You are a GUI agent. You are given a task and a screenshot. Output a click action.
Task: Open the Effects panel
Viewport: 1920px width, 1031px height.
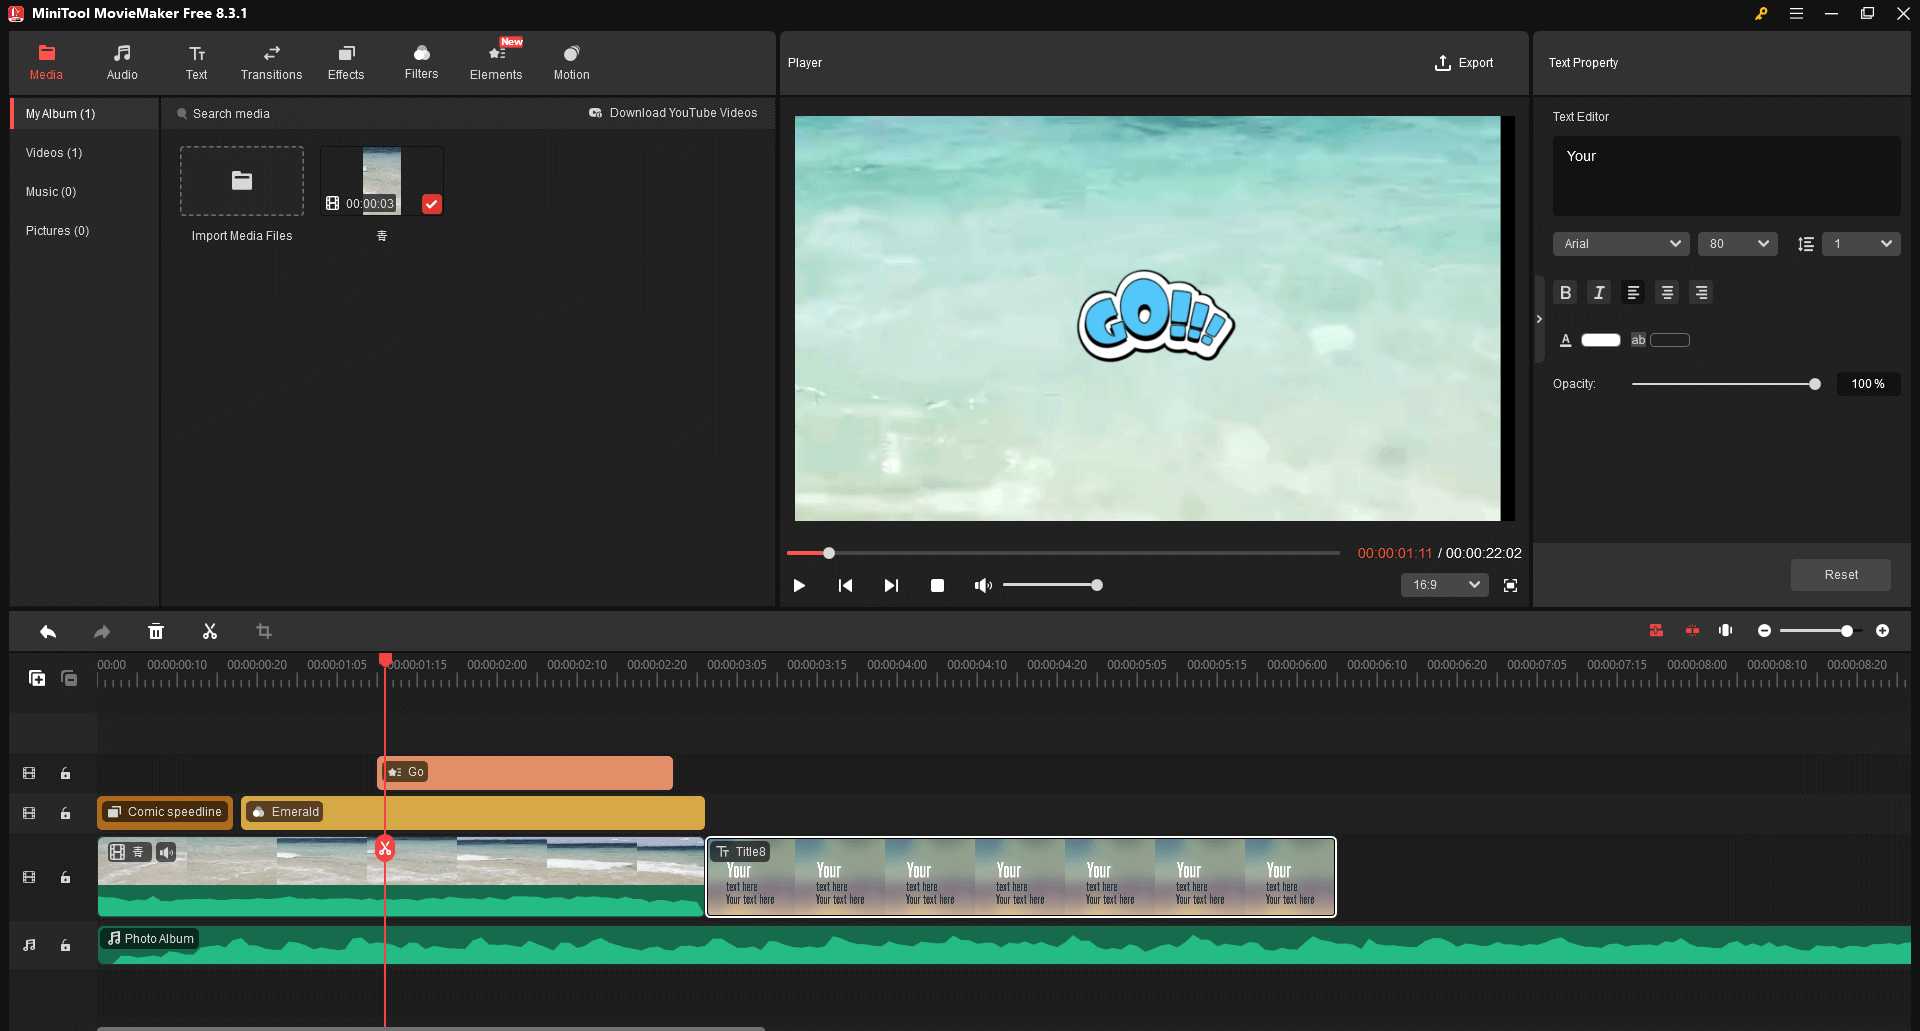pos(346,62)
